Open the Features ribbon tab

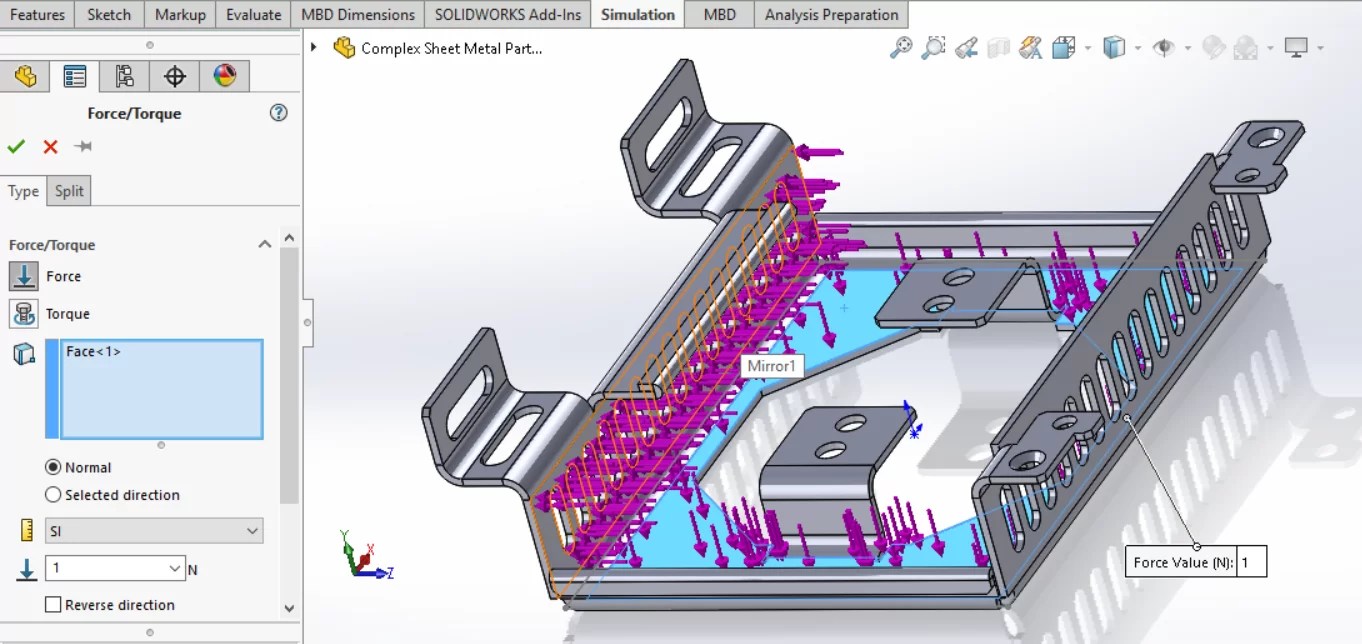pos(37,14)
